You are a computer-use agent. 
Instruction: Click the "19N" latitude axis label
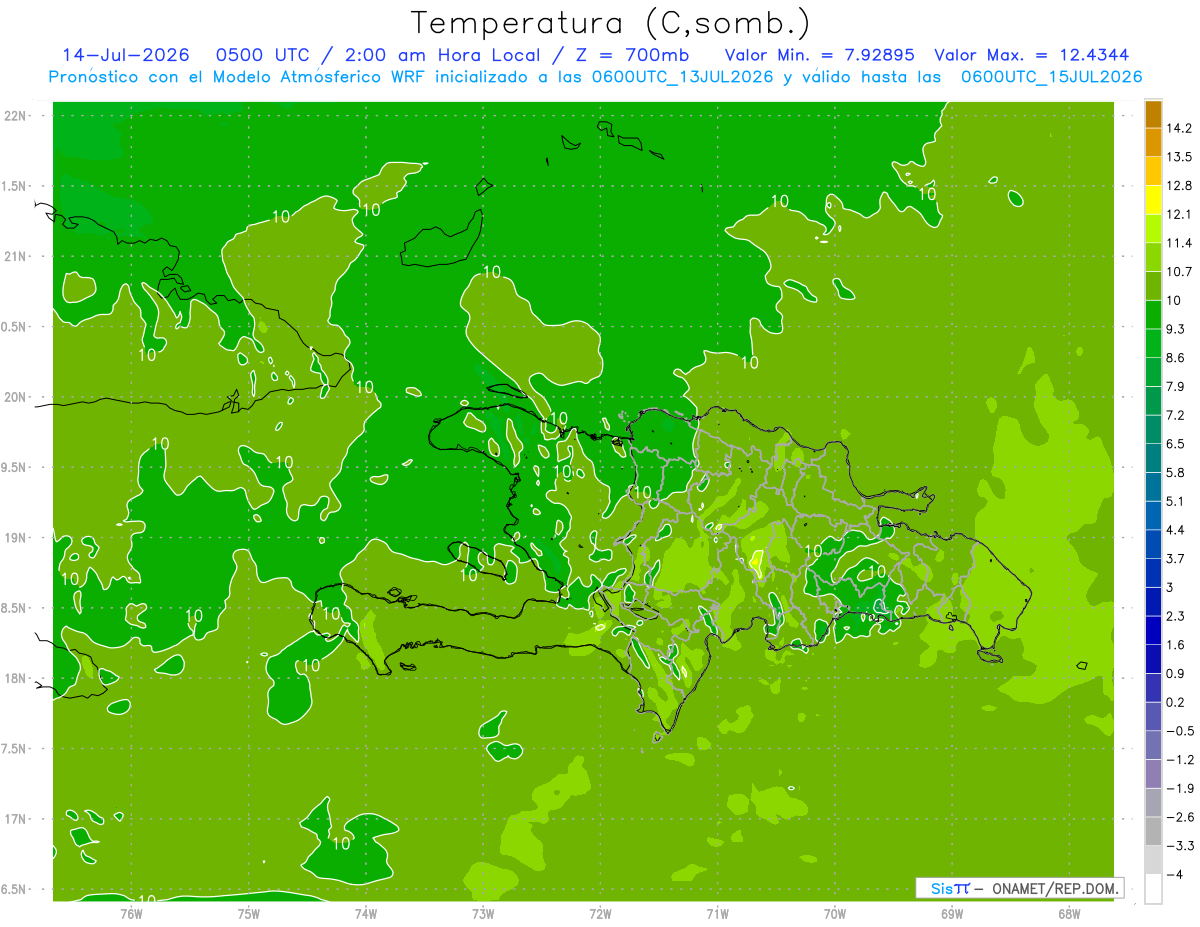(x=17, y=538)
